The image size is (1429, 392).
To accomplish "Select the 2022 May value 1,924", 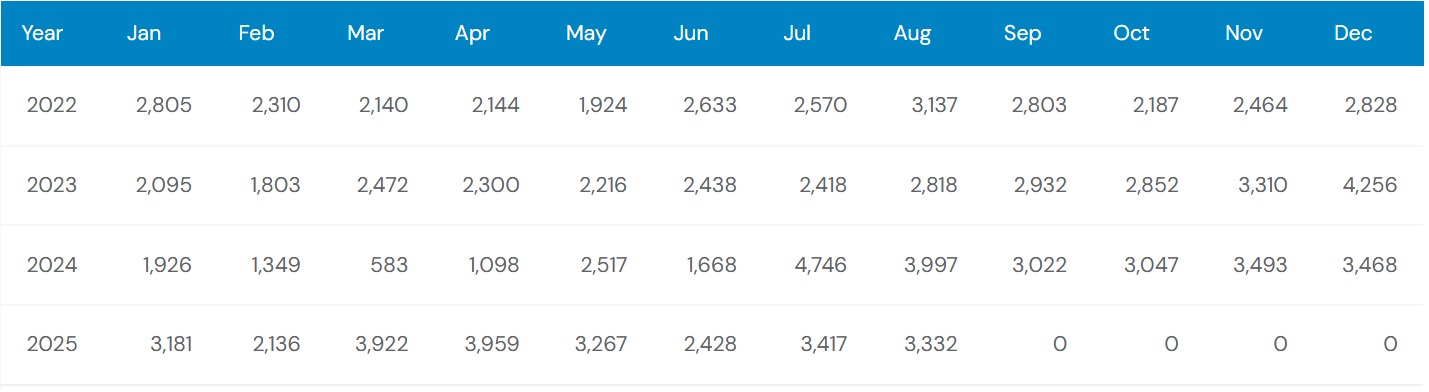I will click(x=602, y=105).
